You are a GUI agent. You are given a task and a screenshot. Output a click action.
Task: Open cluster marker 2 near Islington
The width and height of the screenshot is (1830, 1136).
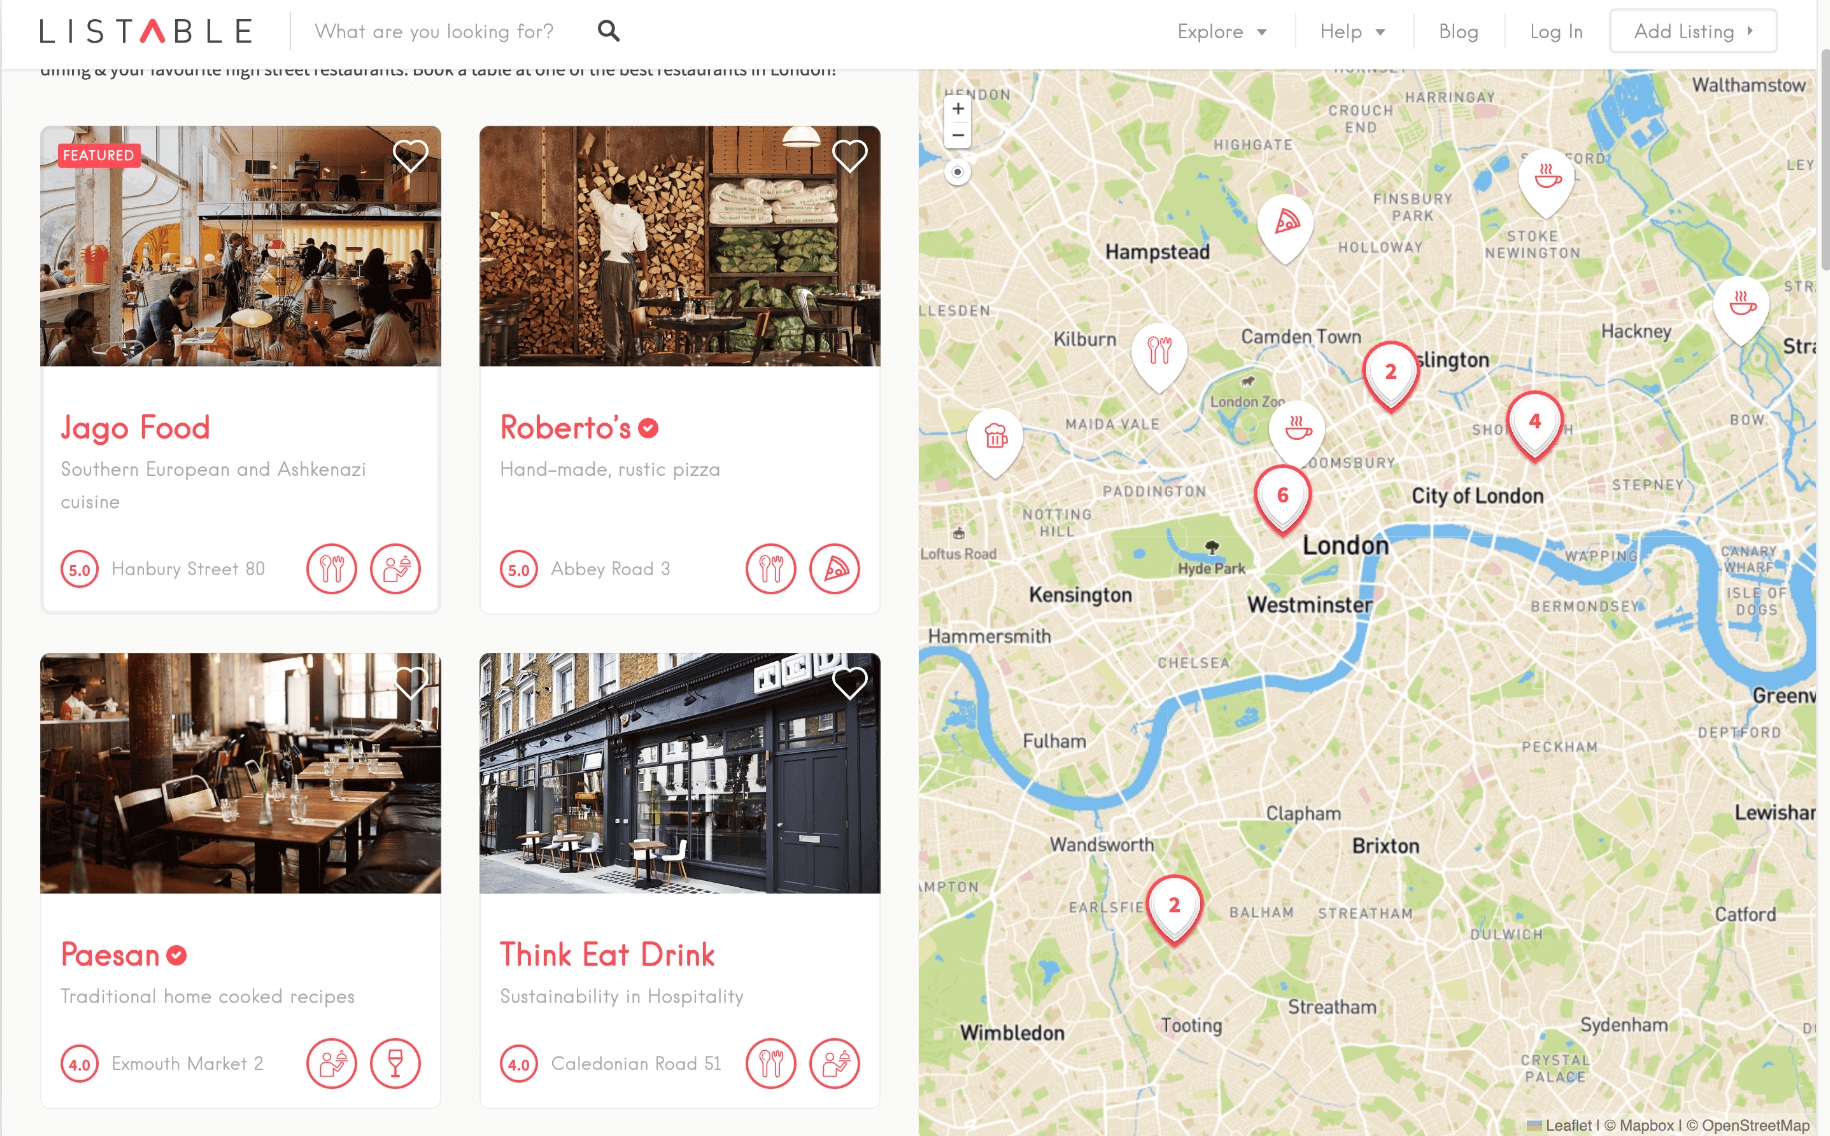[1391, 376]
